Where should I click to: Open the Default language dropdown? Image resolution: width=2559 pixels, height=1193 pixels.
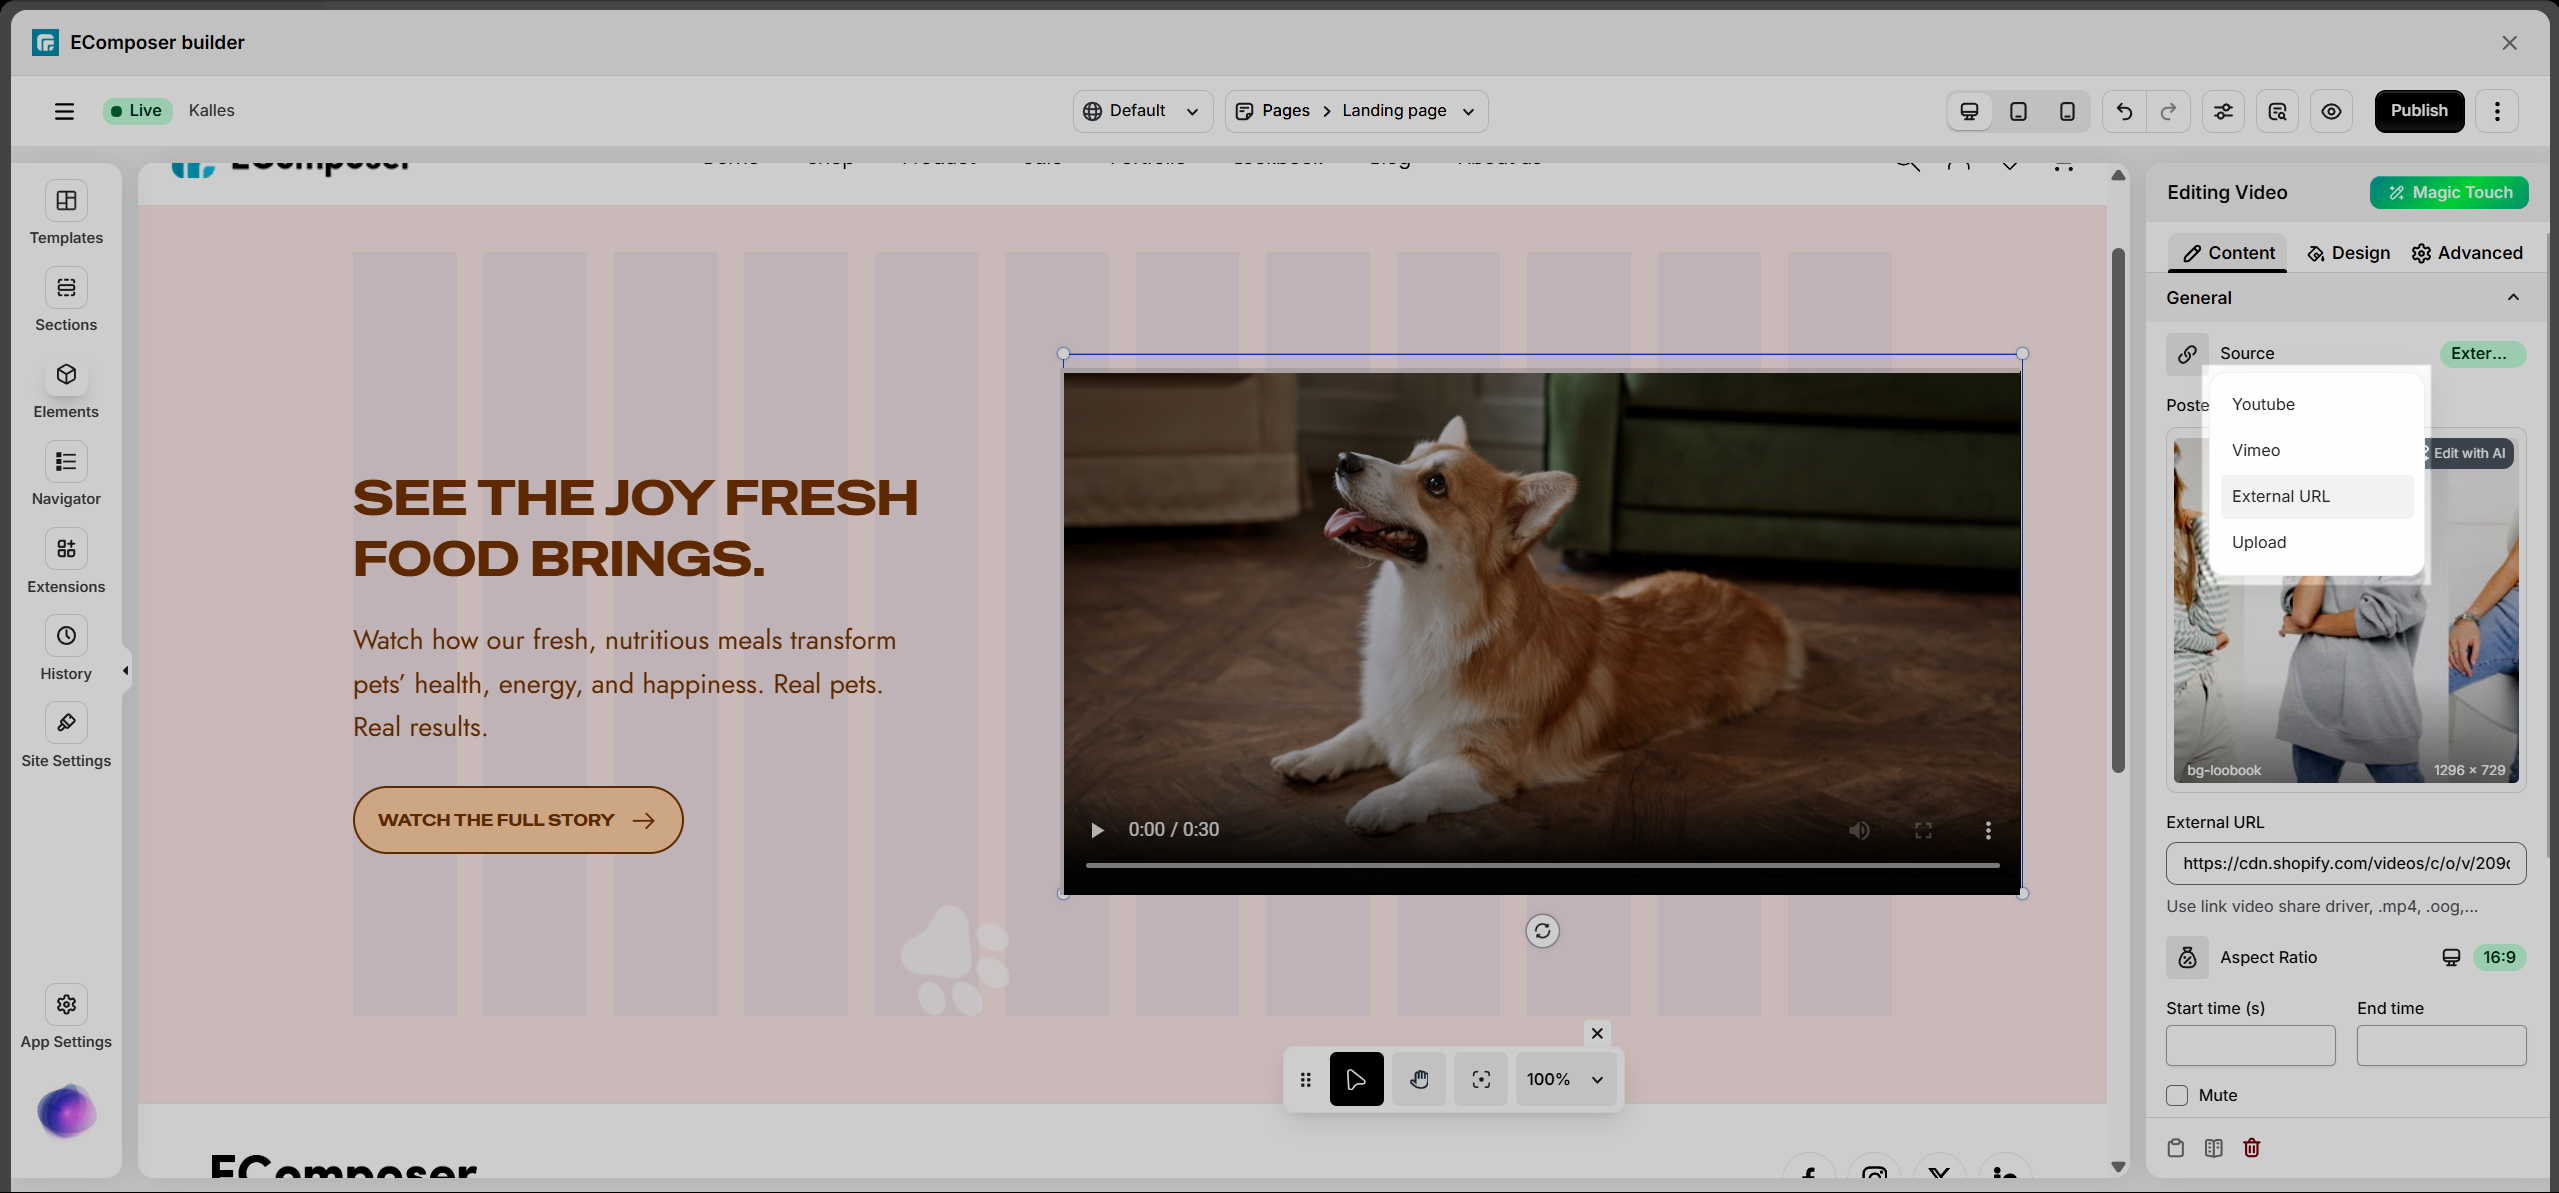click(1142, 111)
